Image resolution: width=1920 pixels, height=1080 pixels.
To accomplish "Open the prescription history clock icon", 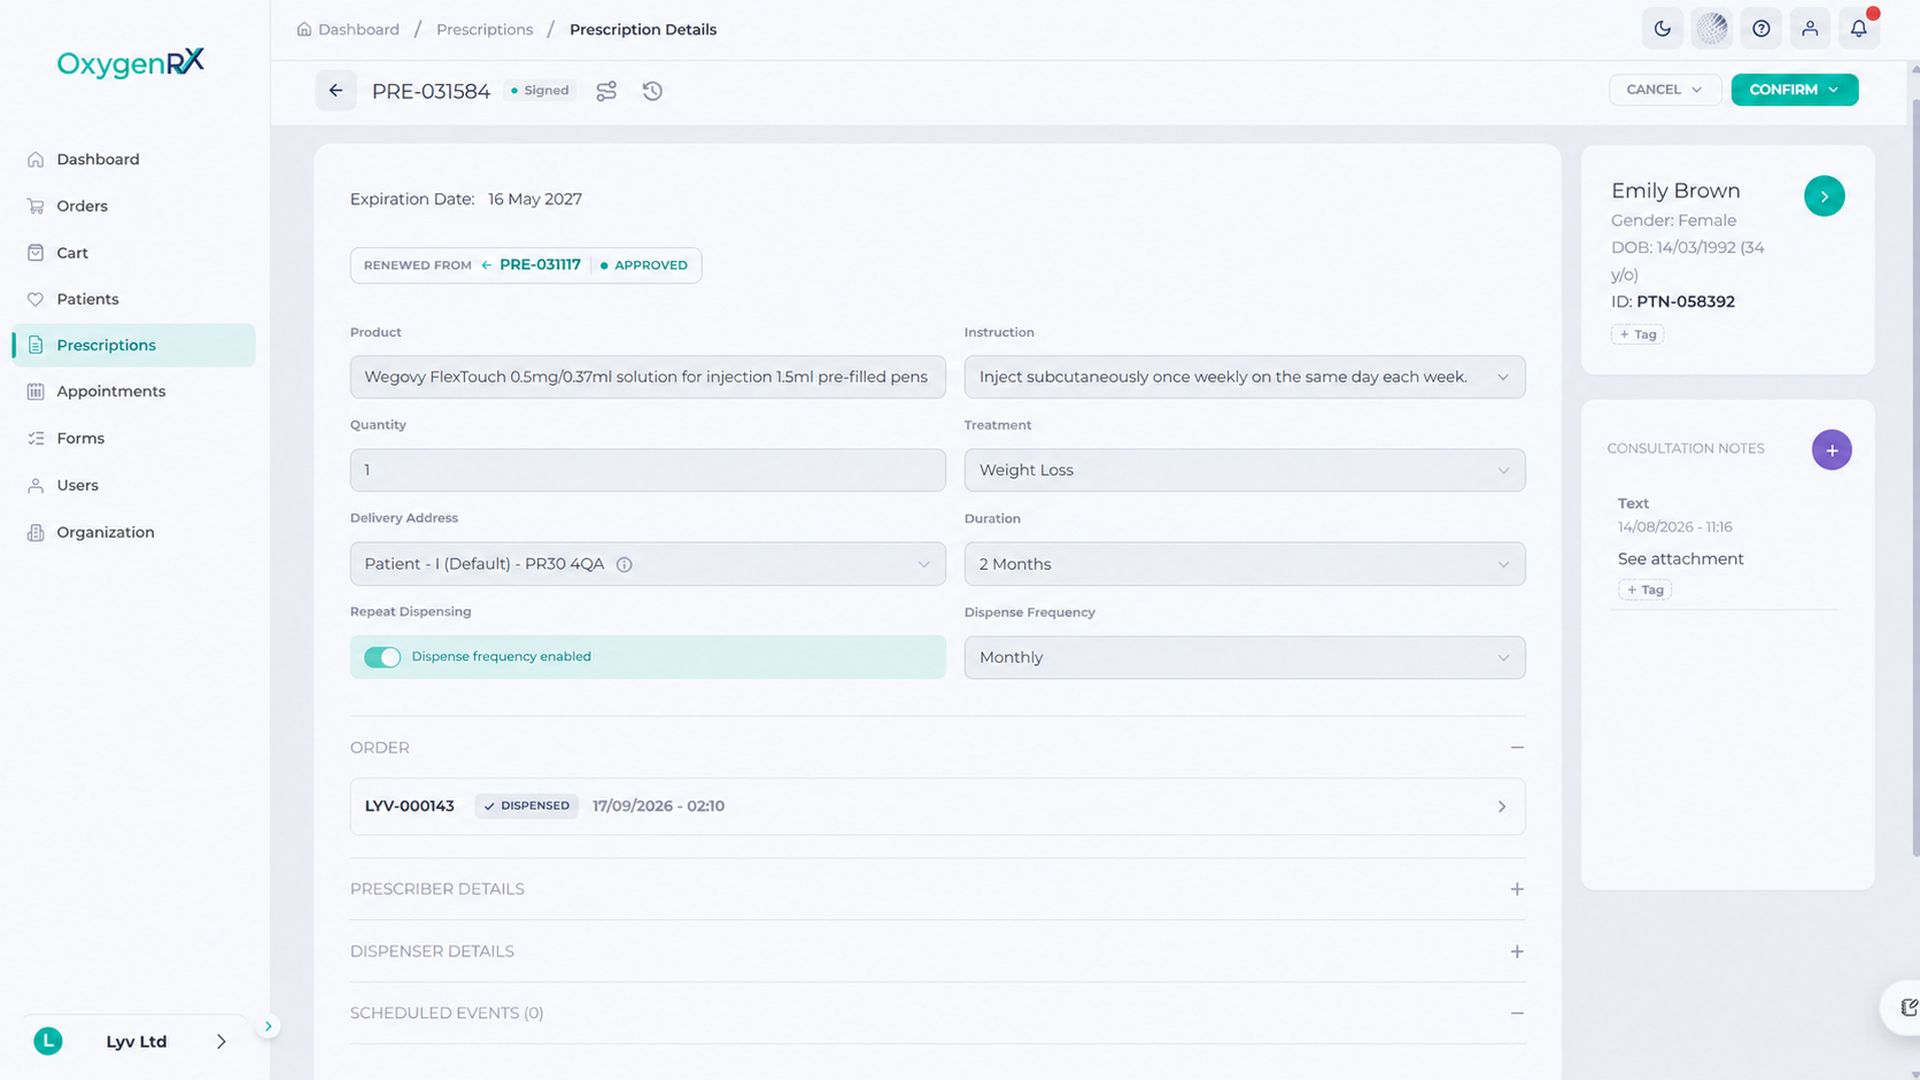I will tap(652, 91).
